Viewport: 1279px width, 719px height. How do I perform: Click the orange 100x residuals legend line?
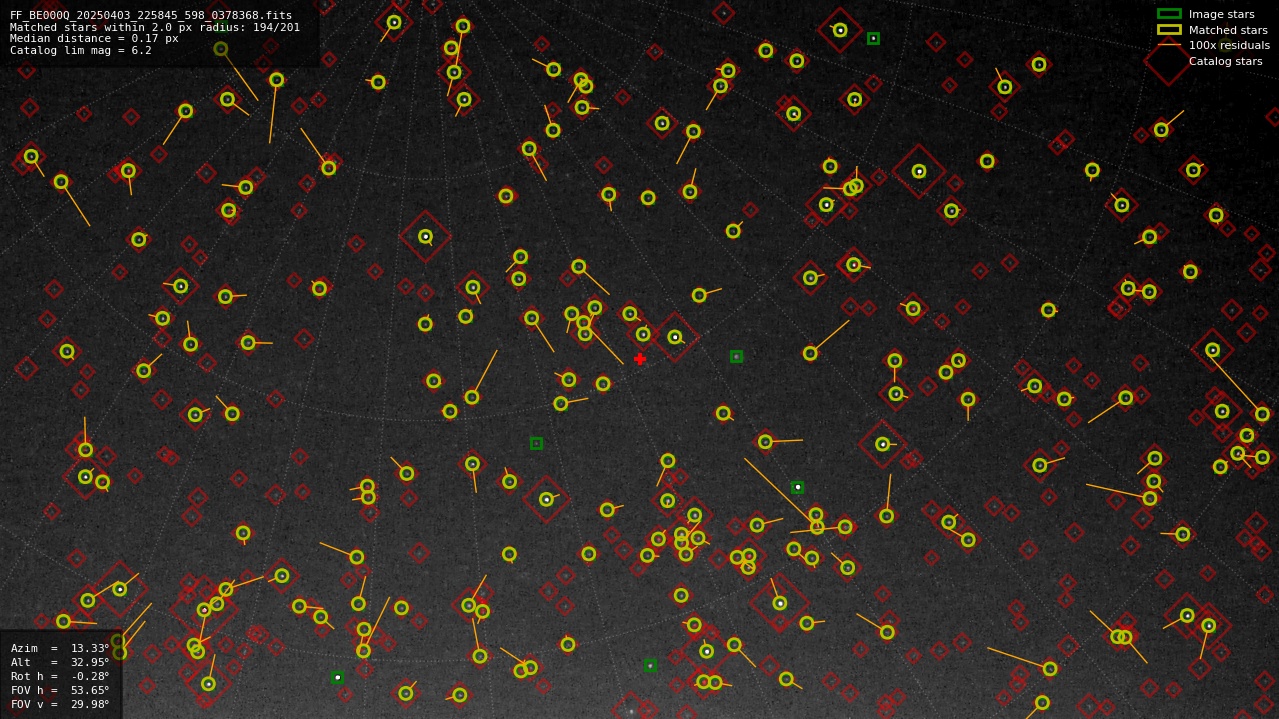click(1169, 46)
